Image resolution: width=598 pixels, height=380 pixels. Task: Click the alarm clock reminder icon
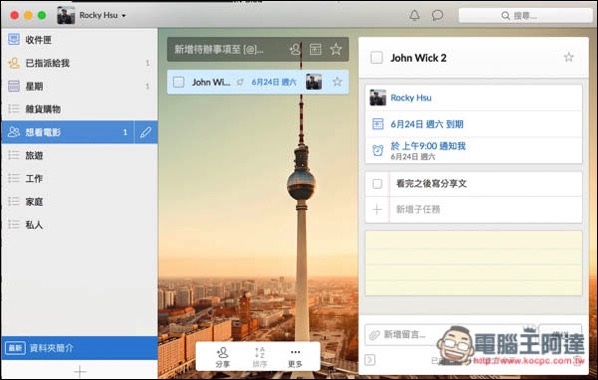[x=378, y=150]
